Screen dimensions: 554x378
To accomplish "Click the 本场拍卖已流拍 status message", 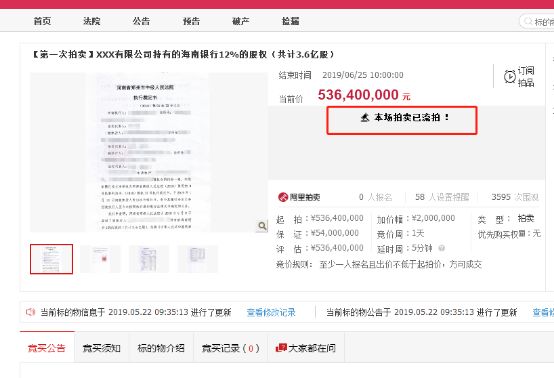I will (x=412, y=117).
